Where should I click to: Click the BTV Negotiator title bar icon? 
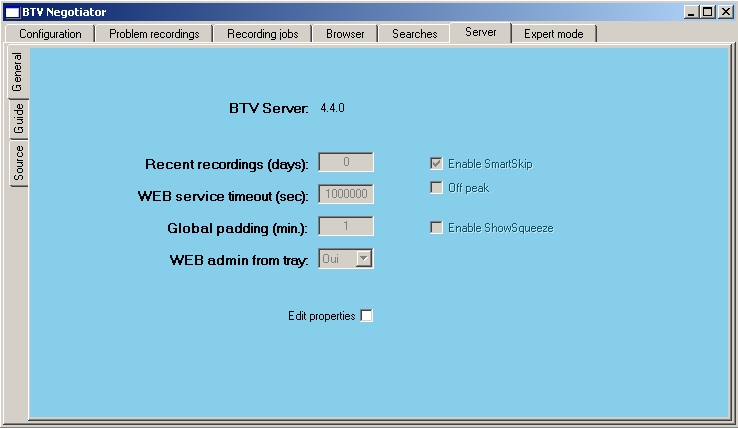point(12,12)
